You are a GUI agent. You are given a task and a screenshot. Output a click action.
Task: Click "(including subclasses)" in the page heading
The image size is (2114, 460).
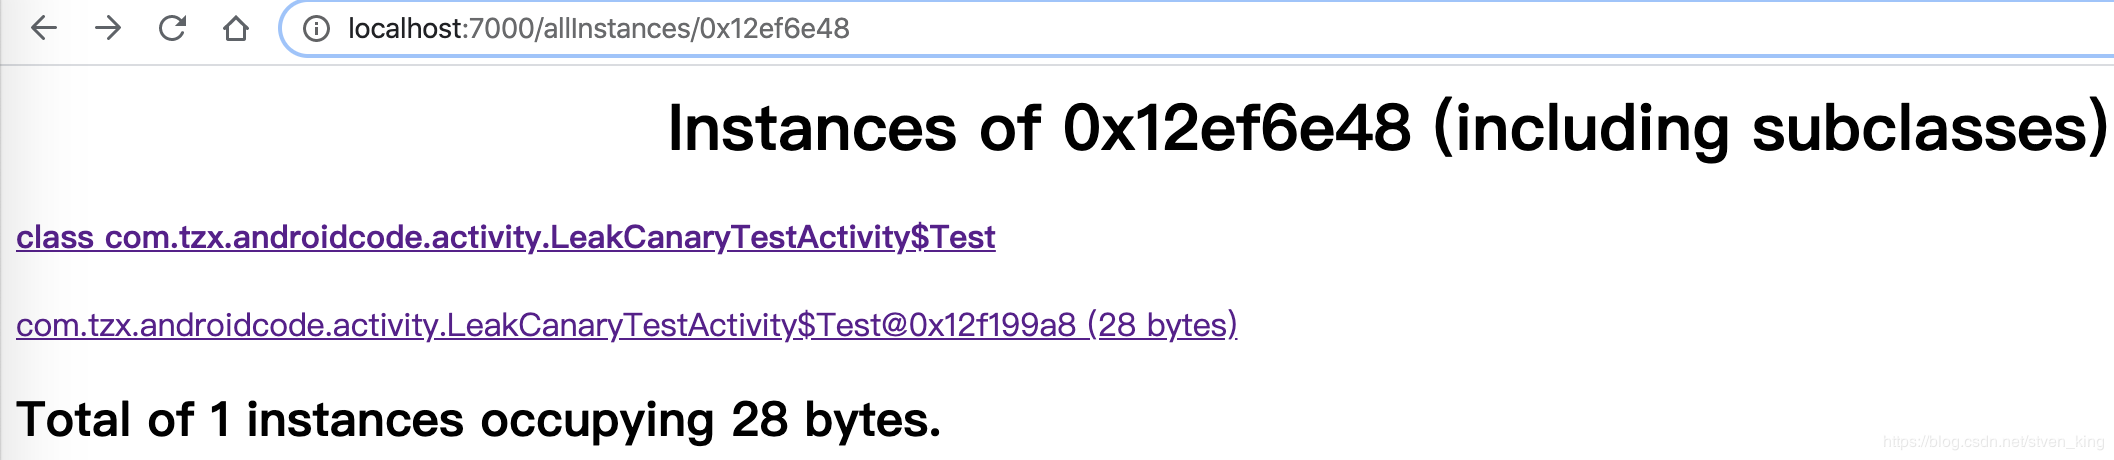click(x=1770, y=128)
